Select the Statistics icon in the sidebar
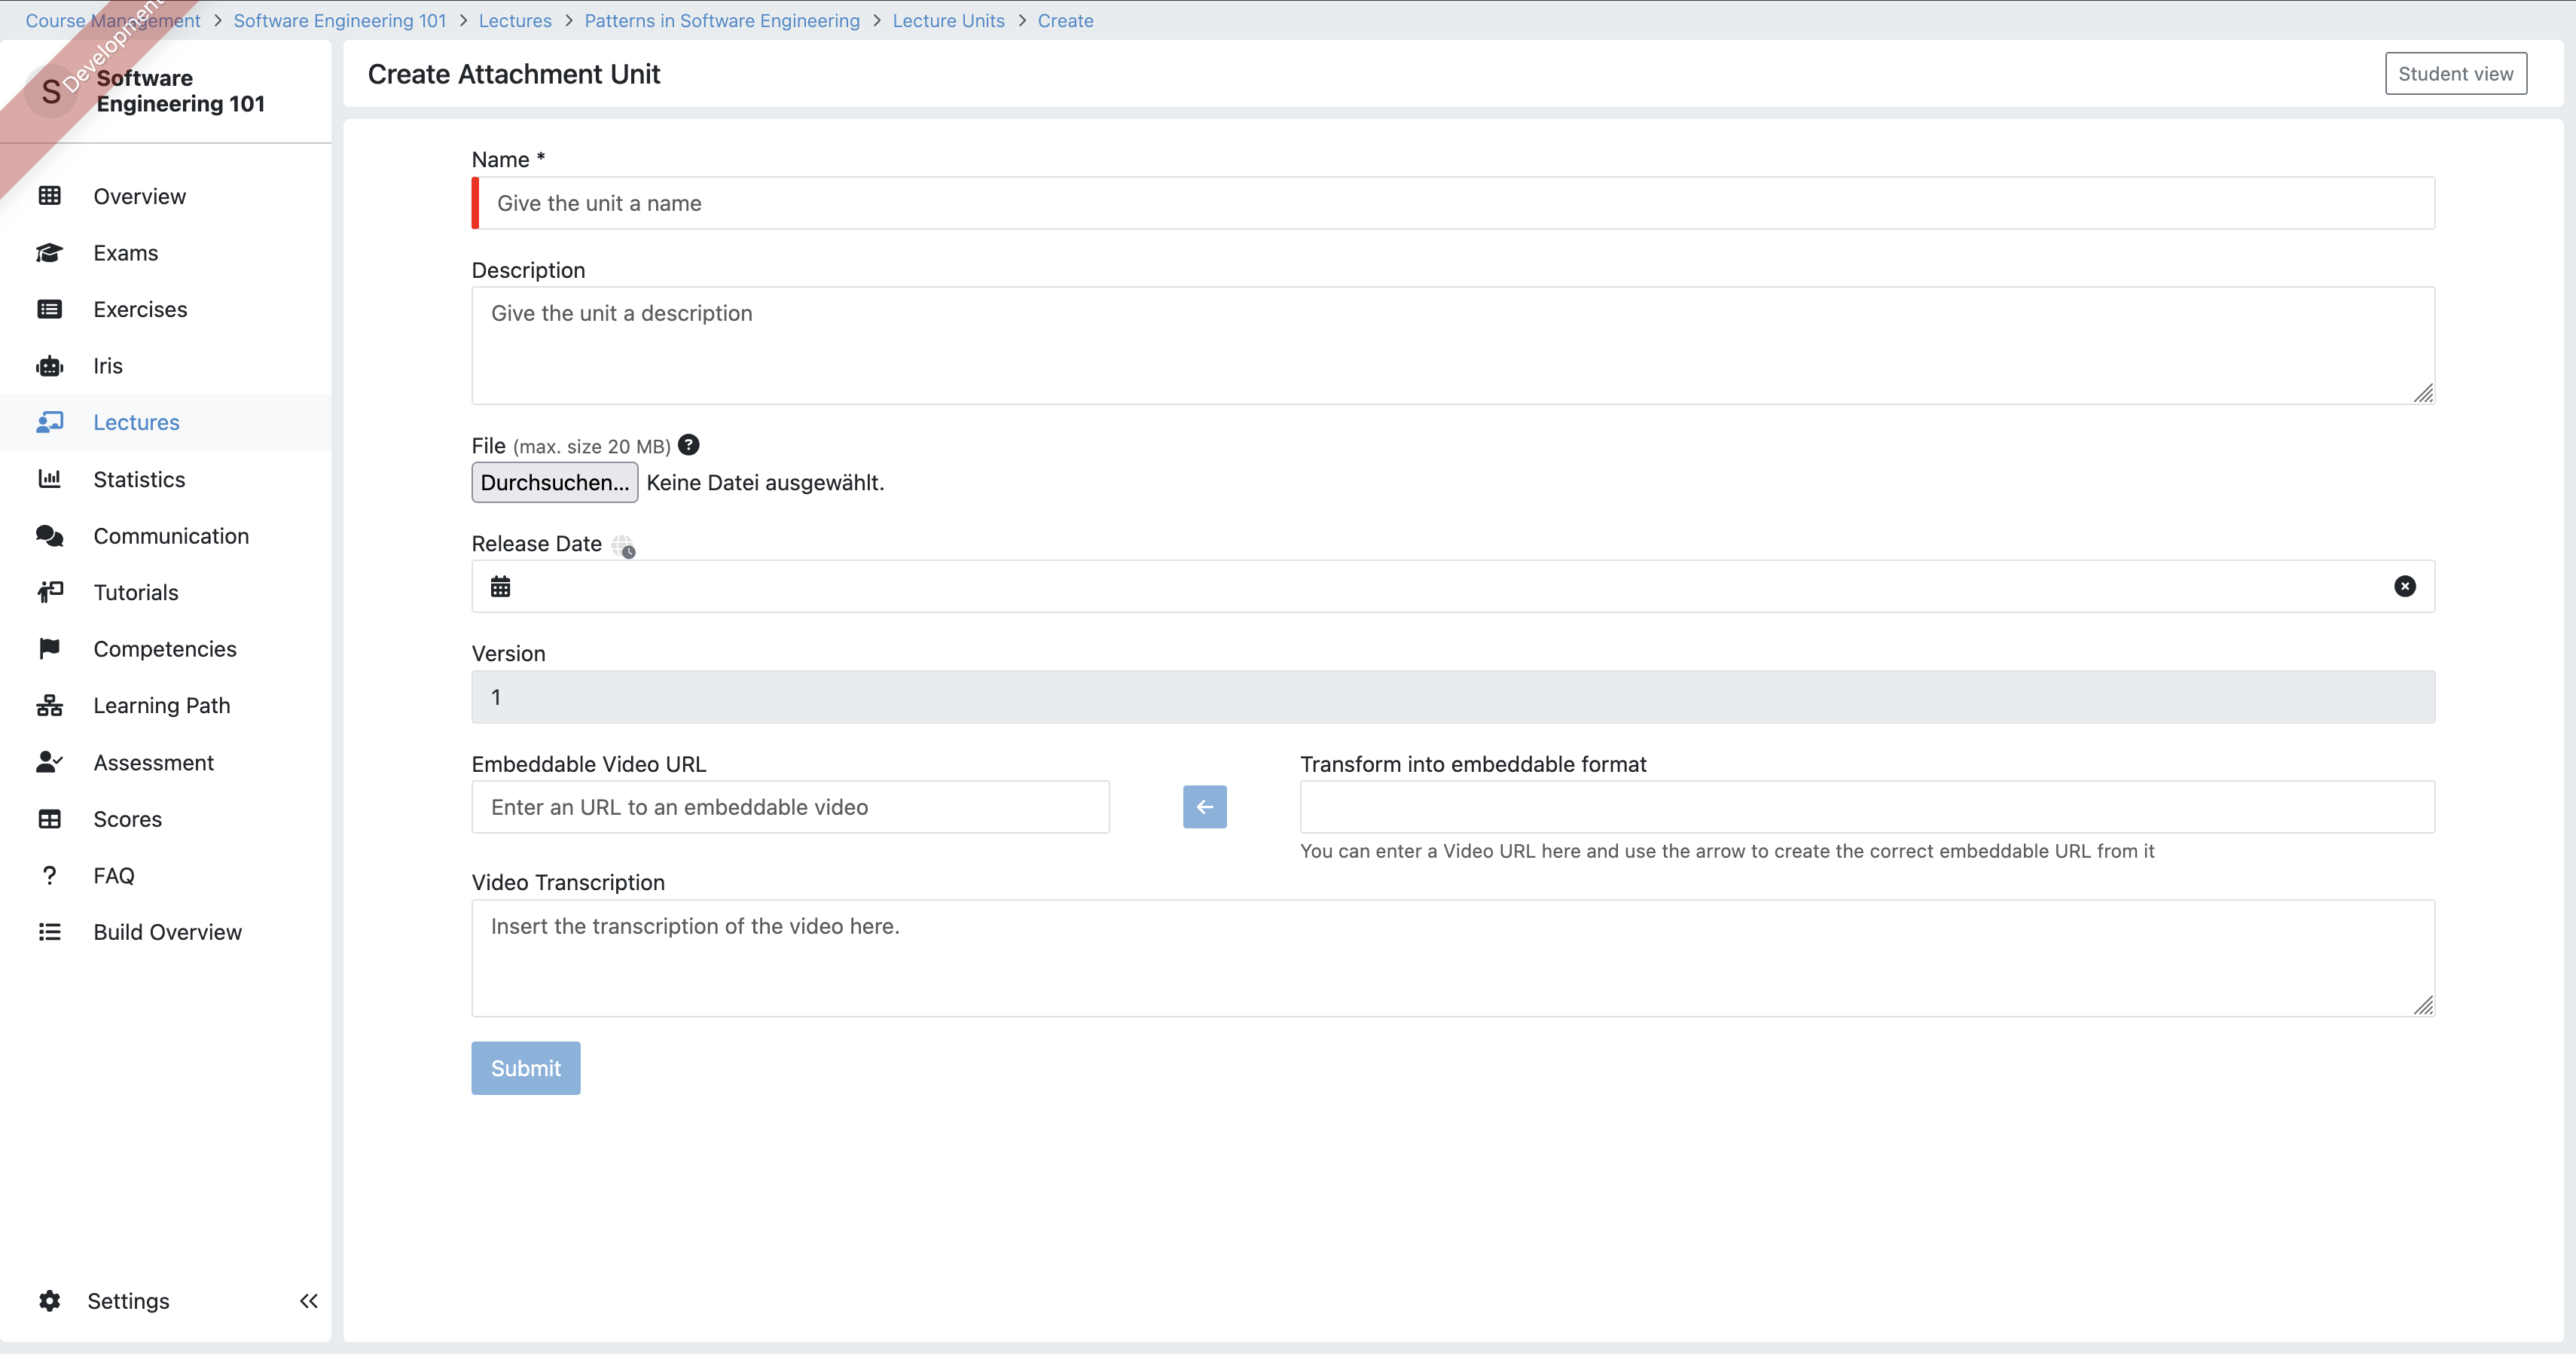This screenshot has width=2576, height=1354. (x=50, y=479)
